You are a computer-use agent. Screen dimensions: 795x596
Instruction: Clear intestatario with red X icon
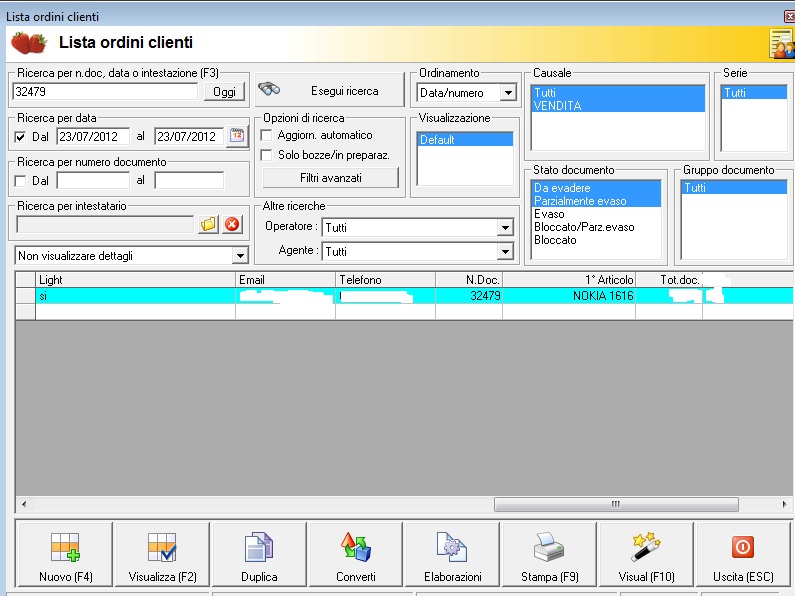(x=232, y=224)
